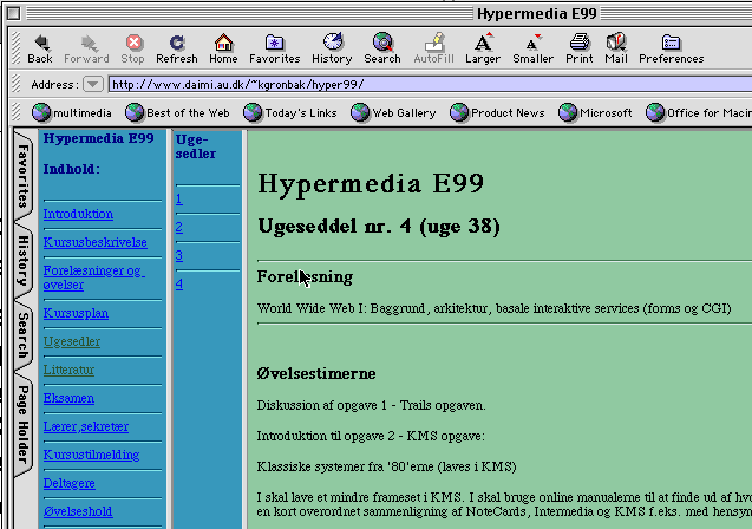Click the main Hypermedia E99 page heading

[371, 184]
